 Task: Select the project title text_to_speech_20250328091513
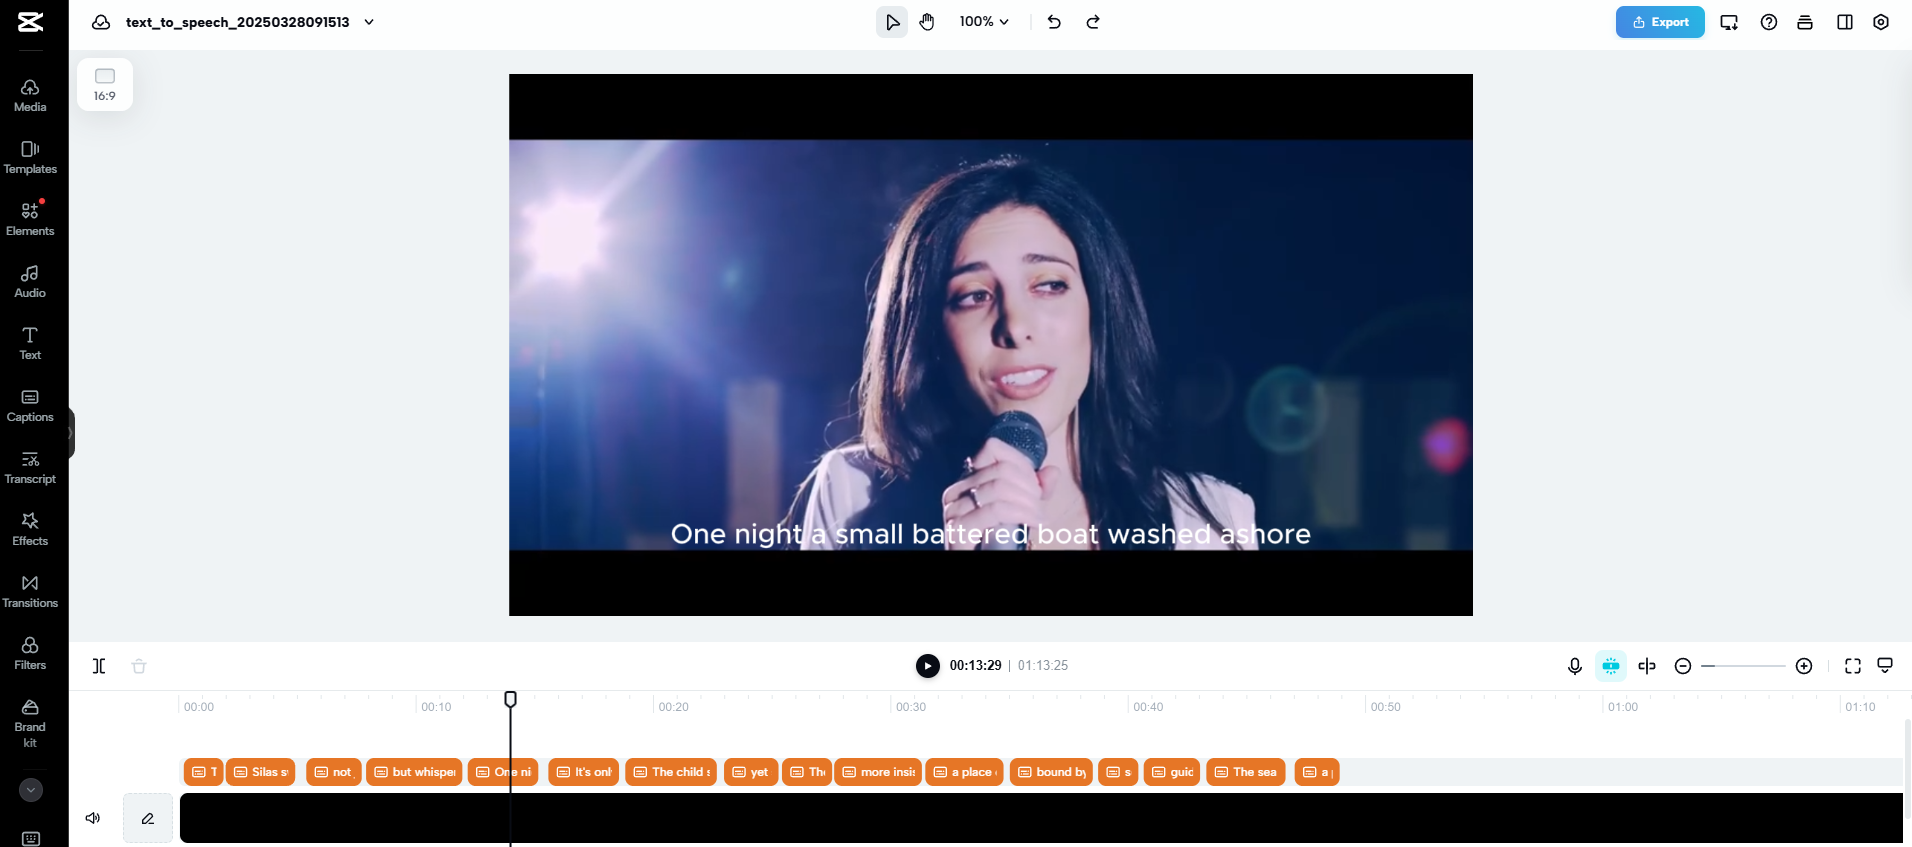click(238, 22)
